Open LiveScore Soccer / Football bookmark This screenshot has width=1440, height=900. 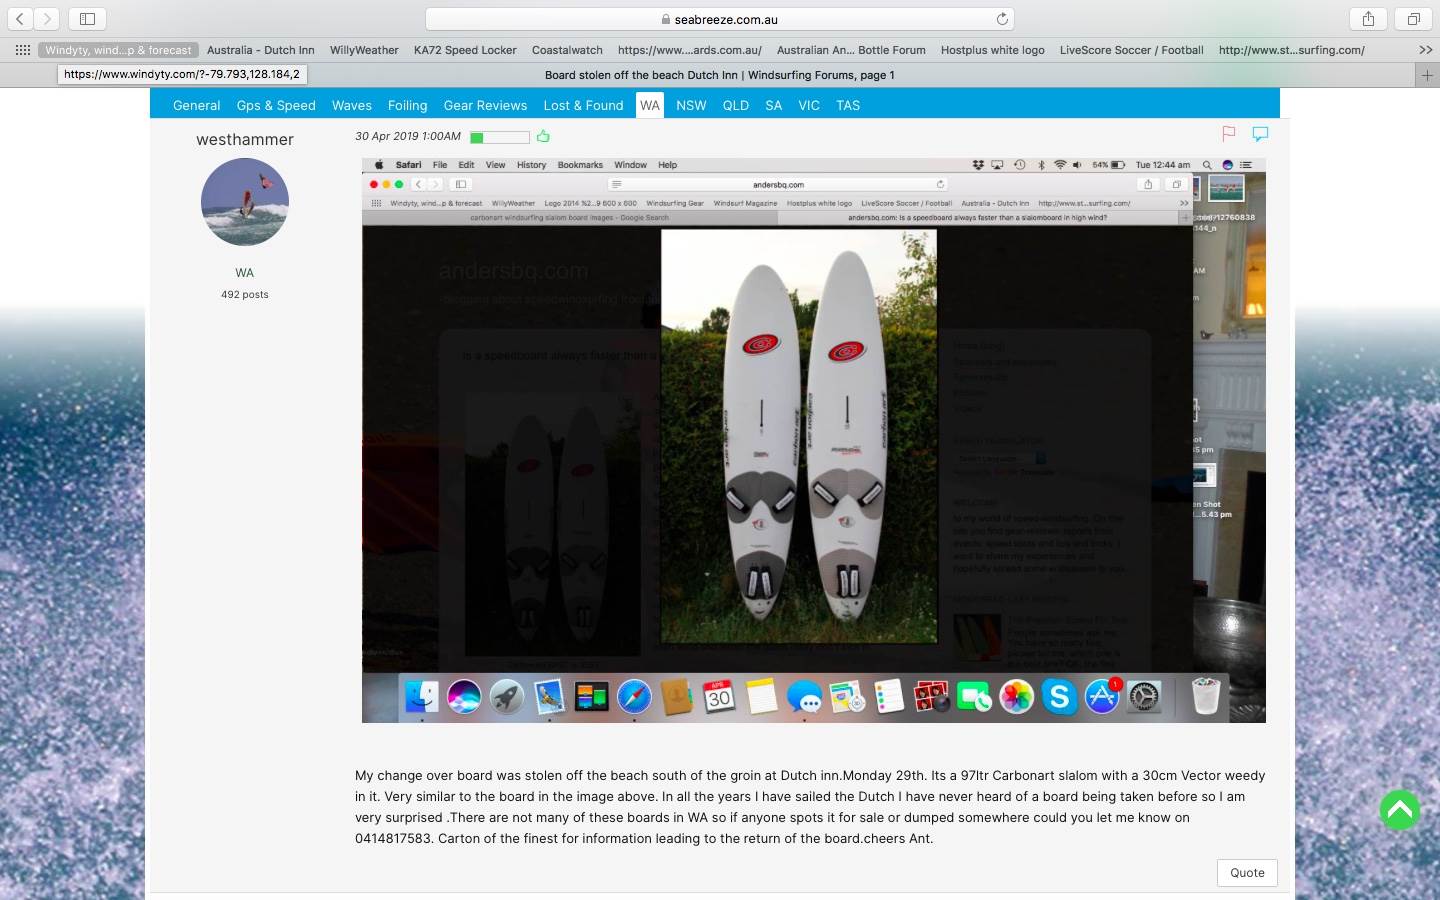click(x=1131, y=50)
